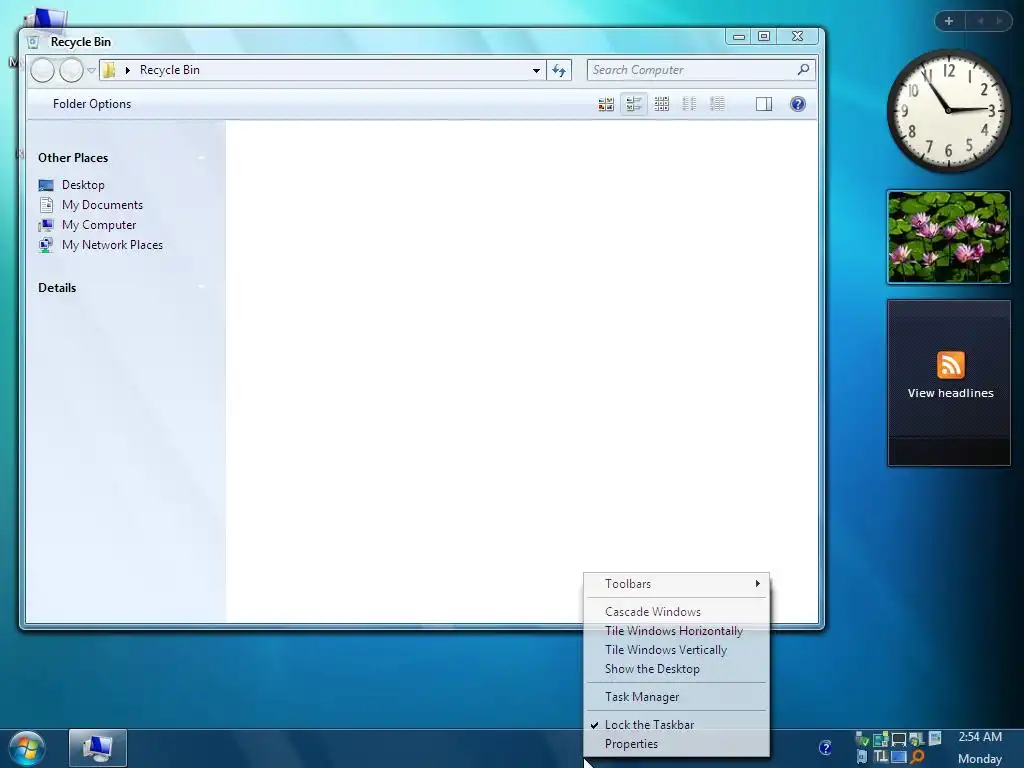Switch to Details view toolbar icon
1024x768 pixels.
coord(717,104)
